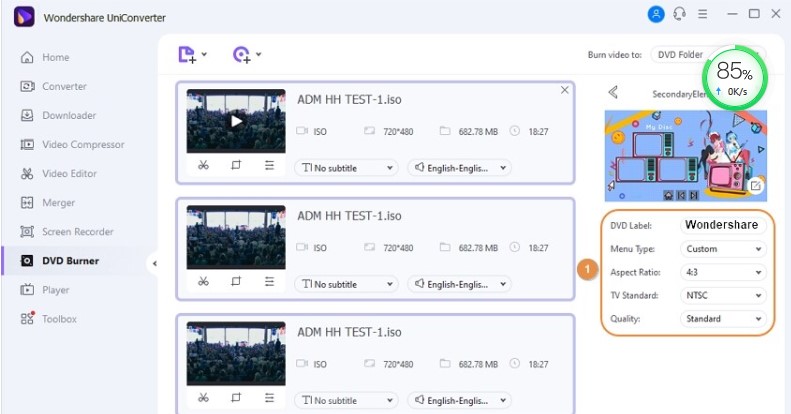
Task: Crop the first video with crop icon
Action: pos(236,165)
